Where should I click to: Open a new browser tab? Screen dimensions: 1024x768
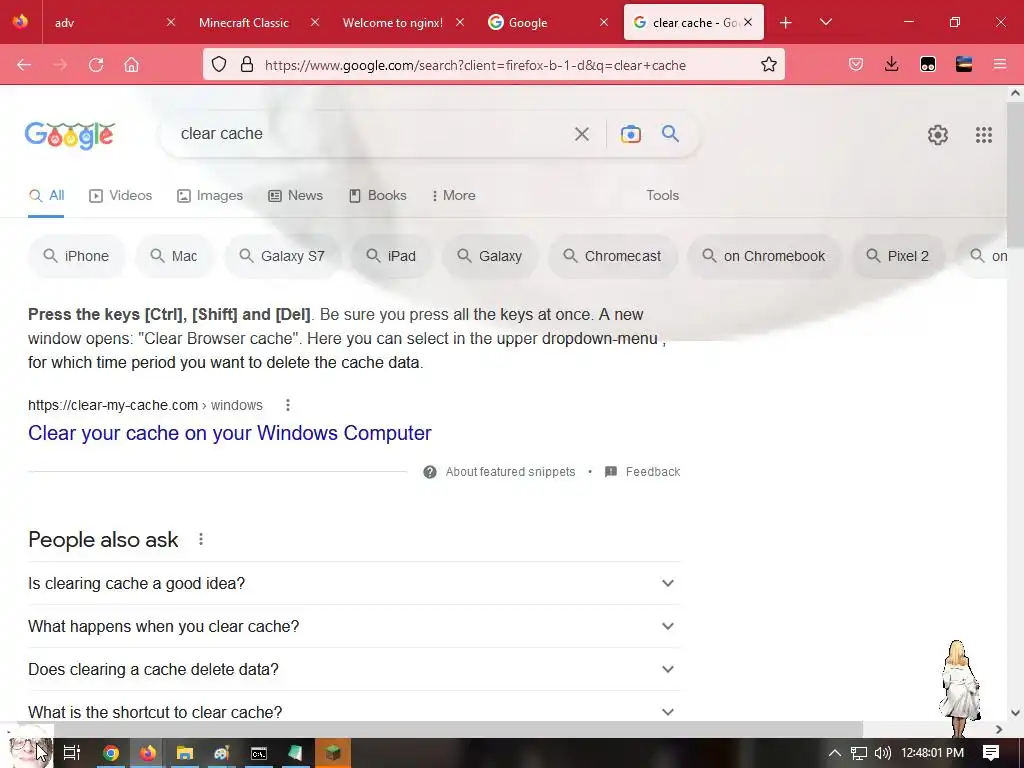[786, 23]
